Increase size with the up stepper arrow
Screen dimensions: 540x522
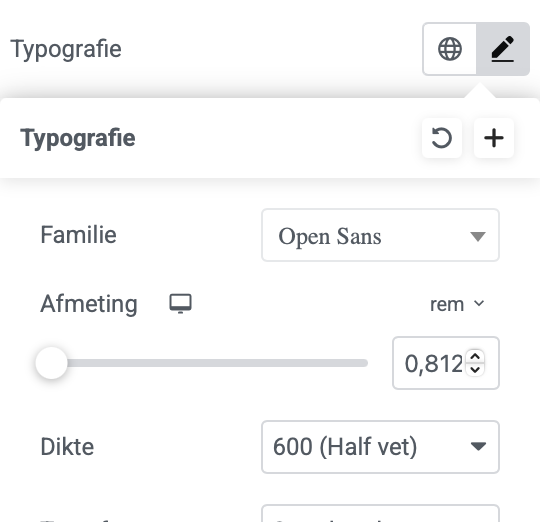(x=475, y=357)
